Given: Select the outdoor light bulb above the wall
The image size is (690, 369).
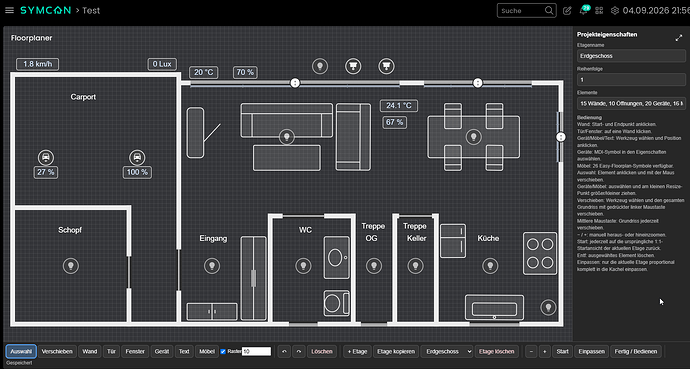Looking at the screenshot, I should tap(320, 66).
